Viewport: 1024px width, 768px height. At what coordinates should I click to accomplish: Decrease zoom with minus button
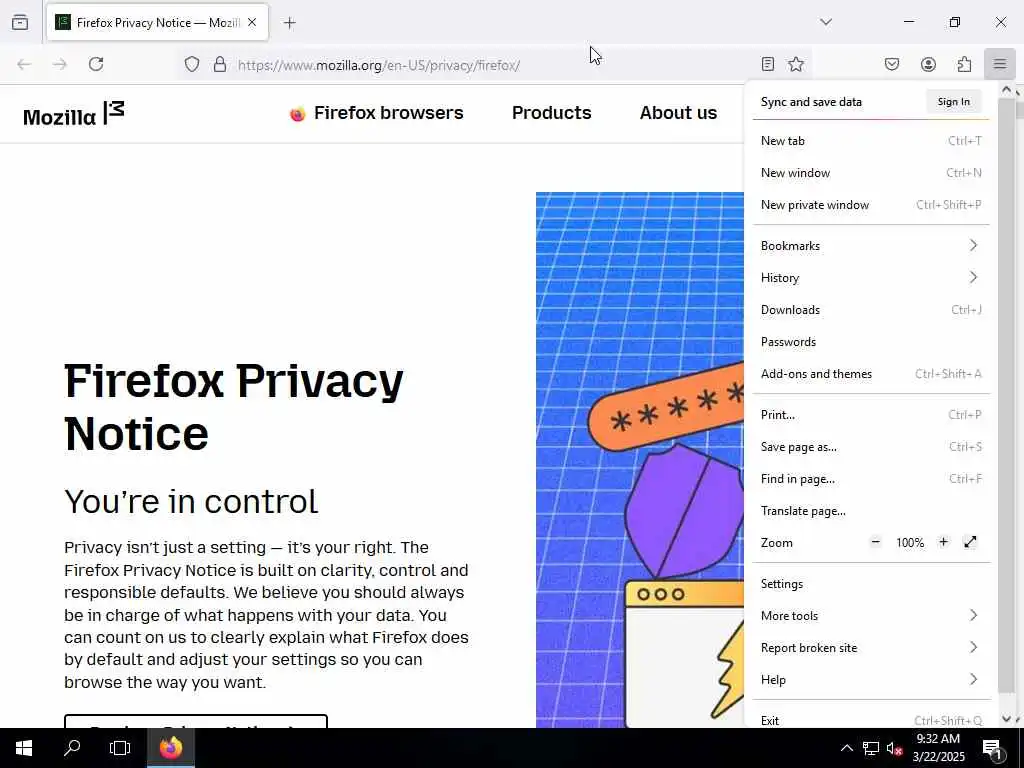coord(876,542)
